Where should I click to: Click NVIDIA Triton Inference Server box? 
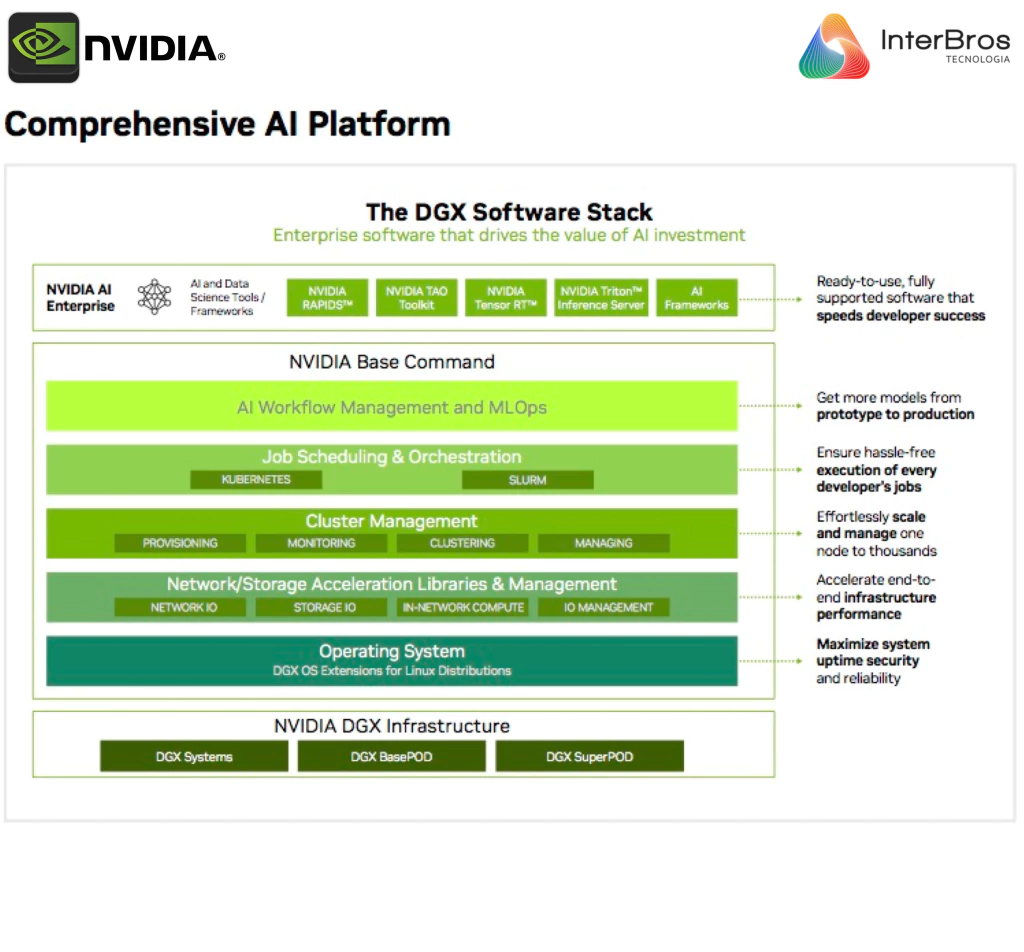[601, 298]
